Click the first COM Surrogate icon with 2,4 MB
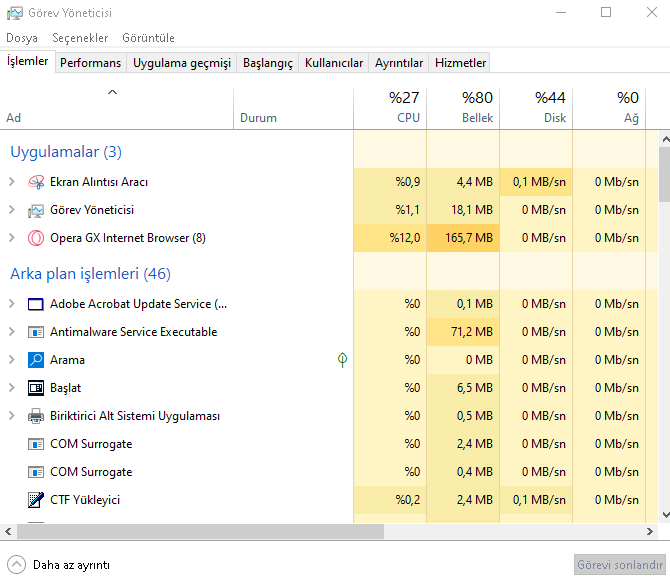This screenshot has width=670, height=587. (x=36, y=444)
